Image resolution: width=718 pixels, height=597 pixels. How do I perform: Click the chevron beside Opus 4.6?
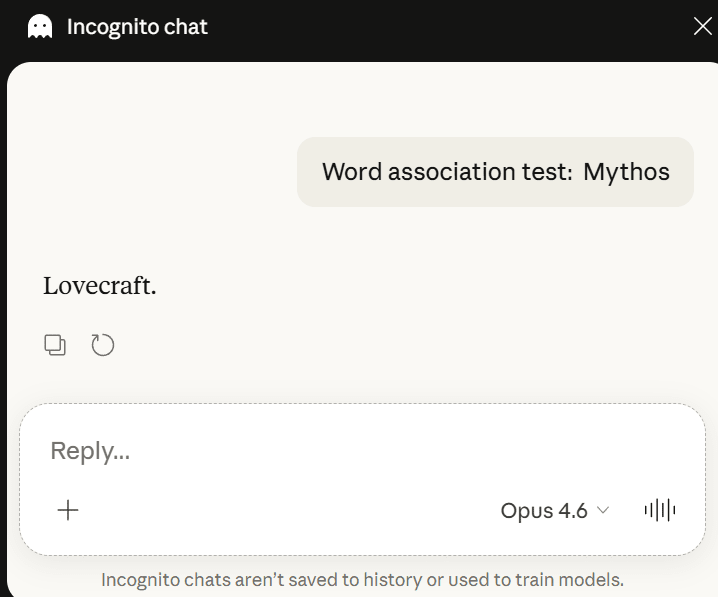[603, 511]
